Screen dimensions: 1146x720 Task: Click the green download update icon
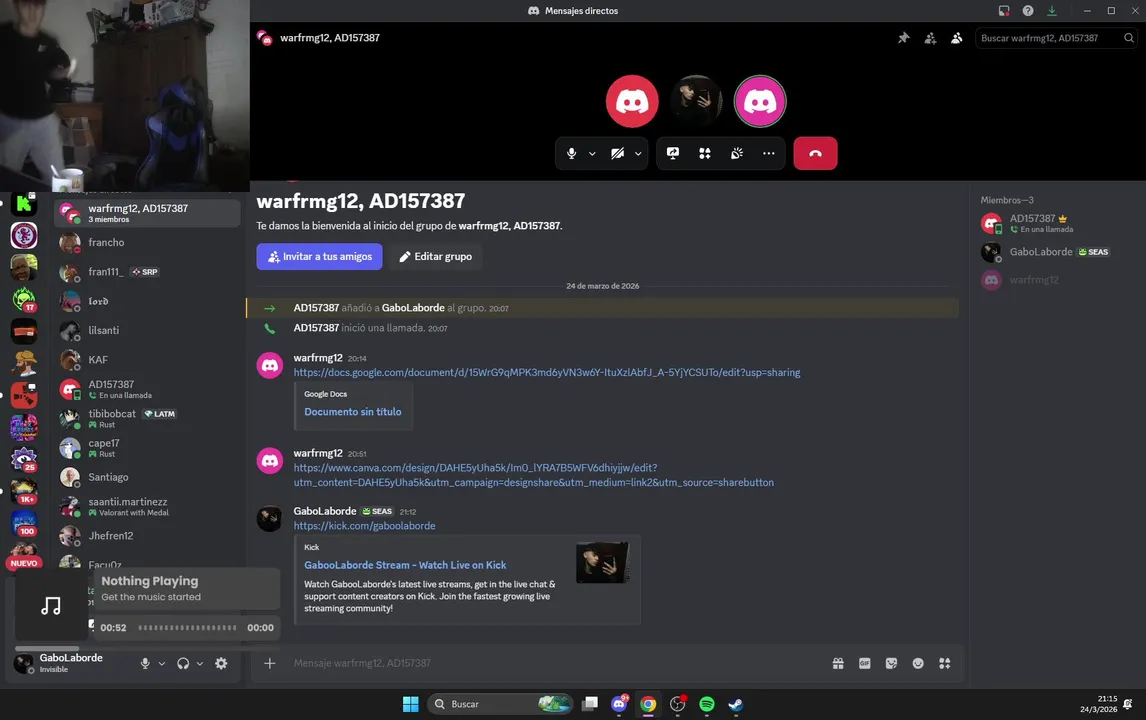coord(1052,11)
